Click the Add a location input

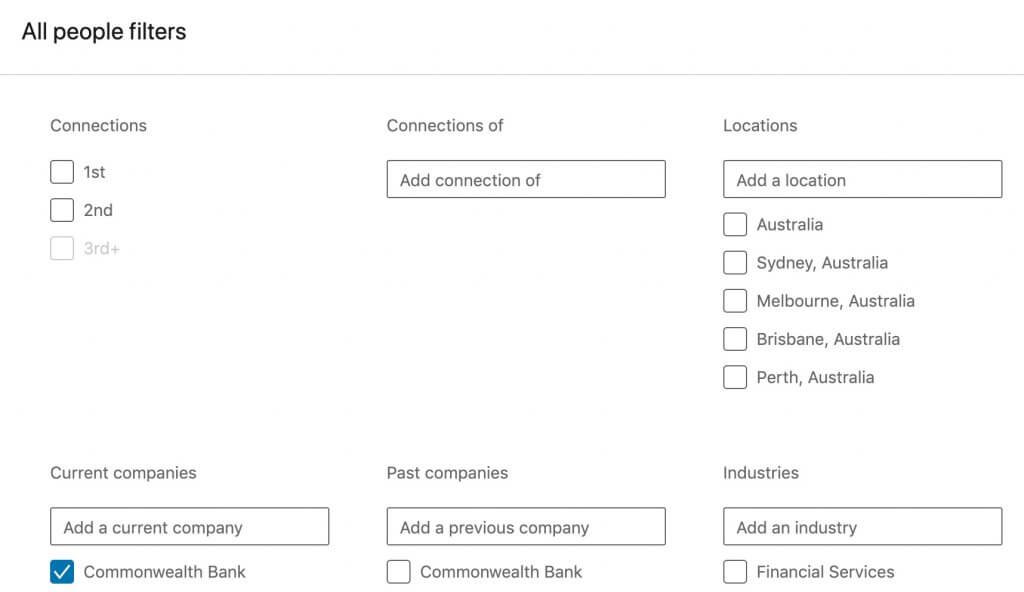click(862, 179)
